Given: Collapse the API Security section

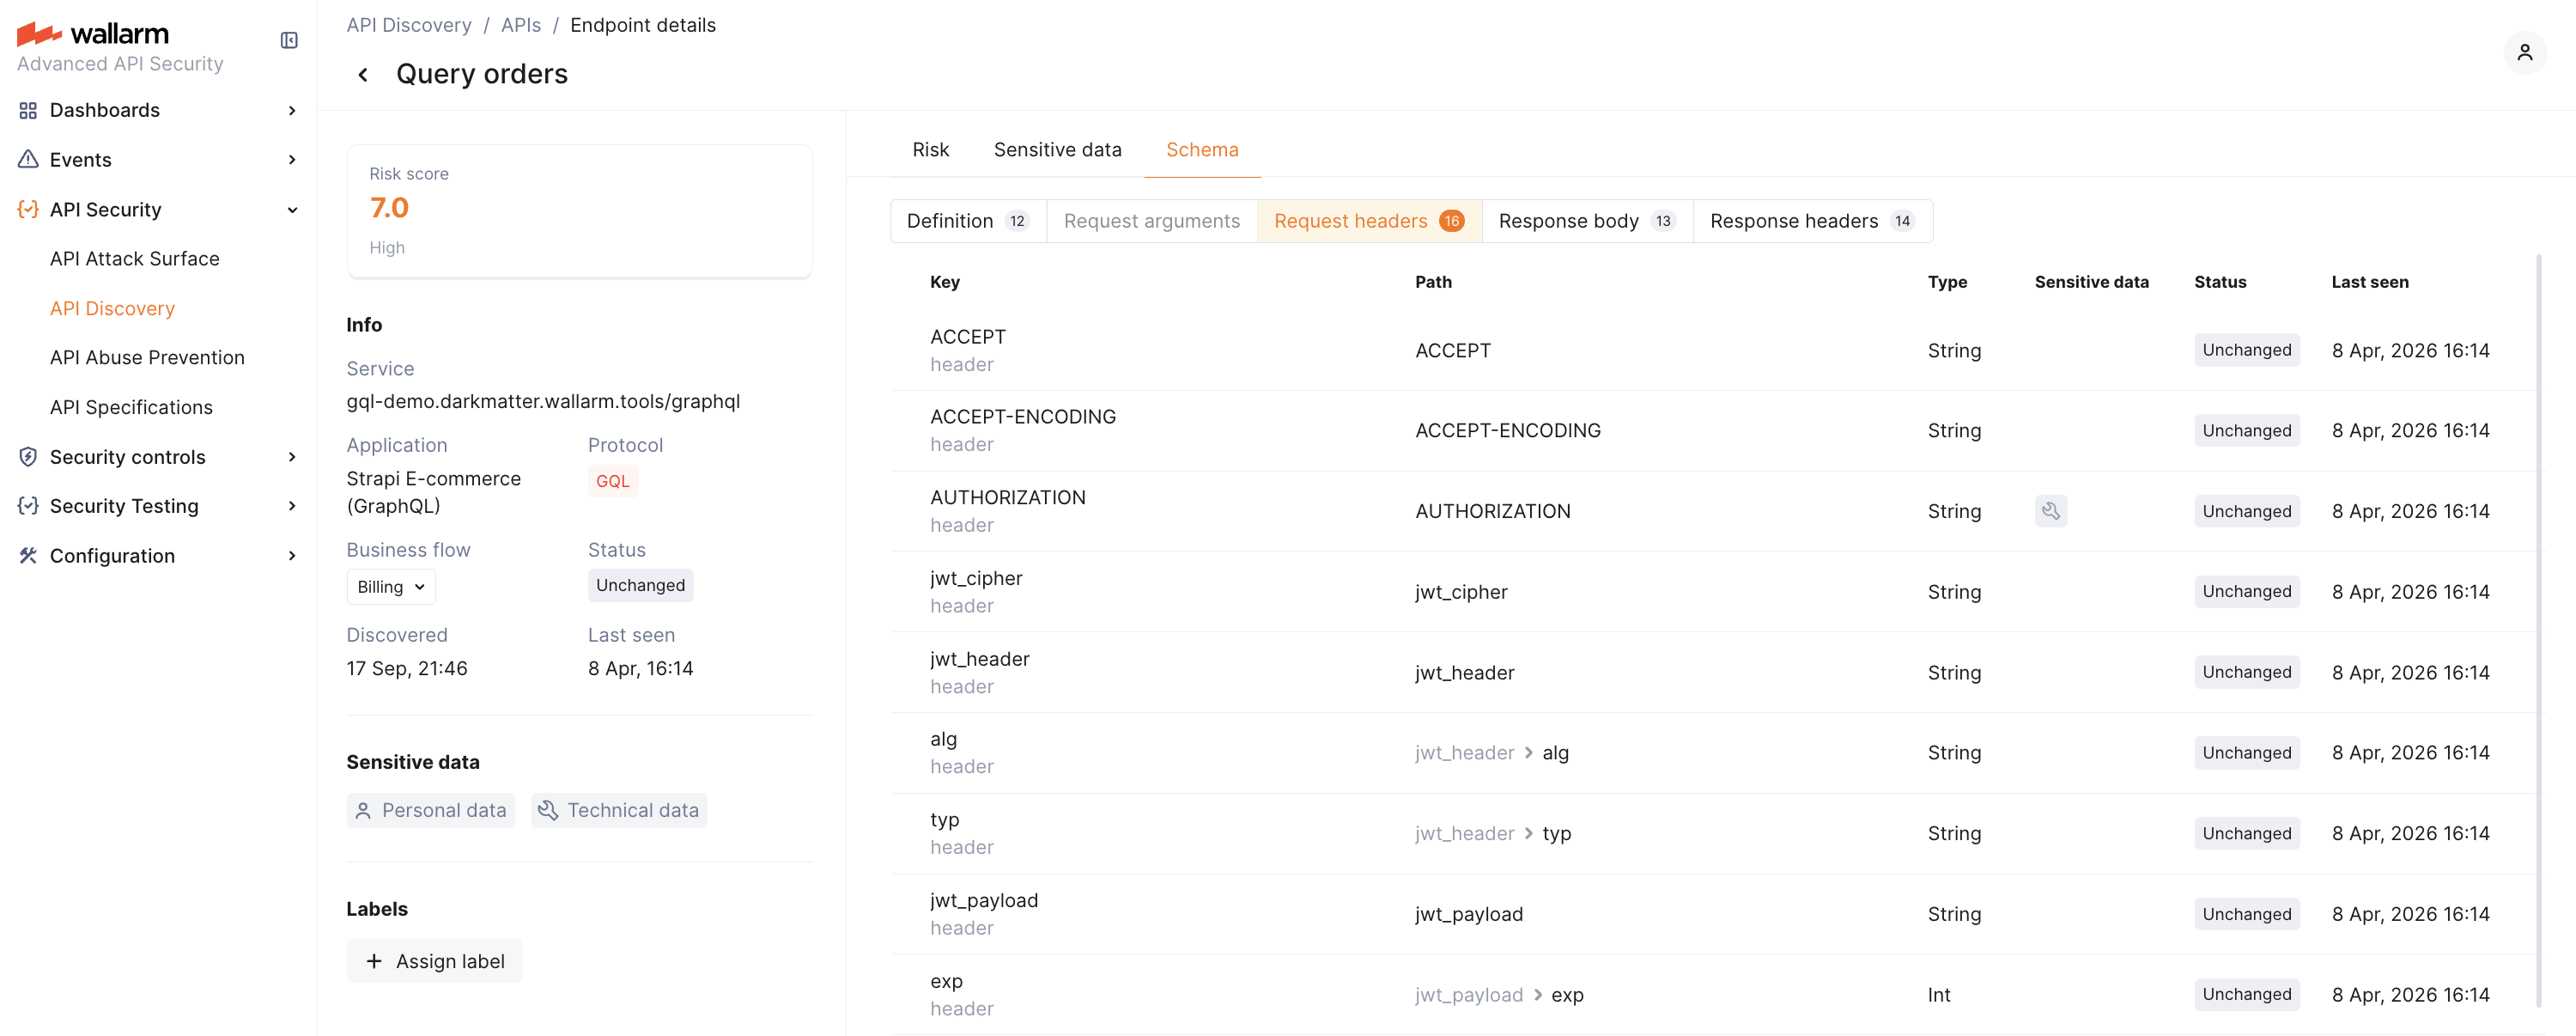Looking at the screenshot, I should (x=291, y=209).
